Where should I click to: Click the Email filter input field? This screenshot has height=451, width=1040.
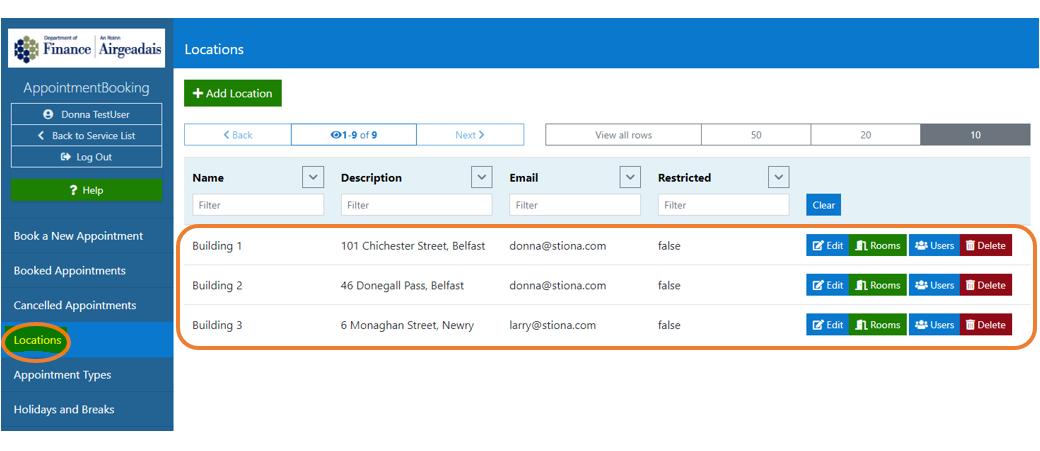tap(574, 205)
